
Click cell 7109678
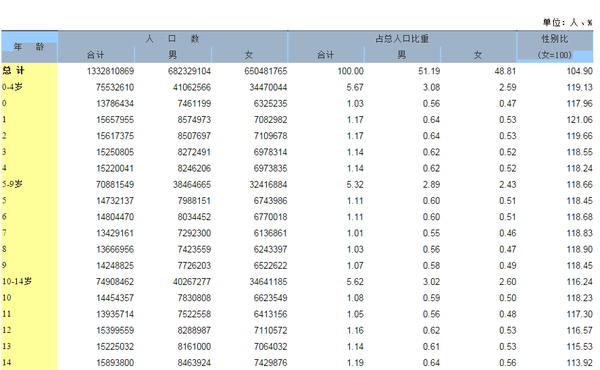(270, 136)
